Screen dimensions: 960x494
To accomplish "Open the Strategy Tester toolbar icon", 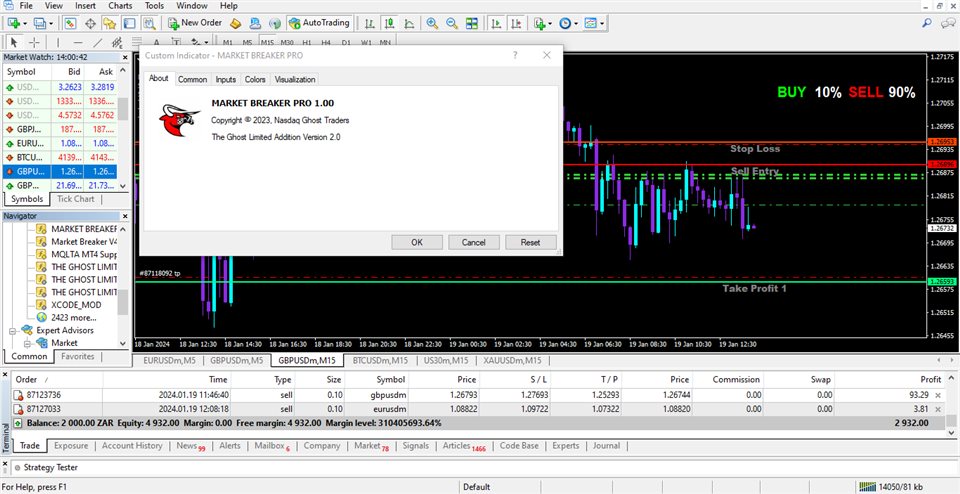I will coord(149,23).
